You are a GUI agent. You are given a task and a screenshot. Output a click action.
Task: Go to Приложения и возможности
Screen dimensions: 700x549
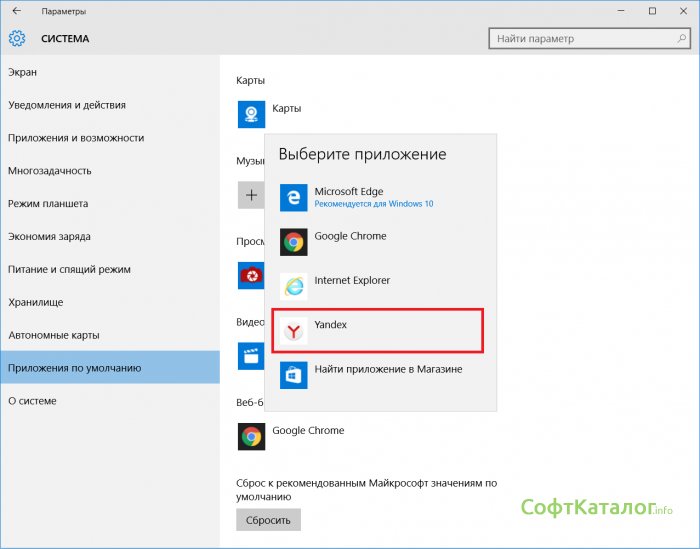[x=76, y=138]
